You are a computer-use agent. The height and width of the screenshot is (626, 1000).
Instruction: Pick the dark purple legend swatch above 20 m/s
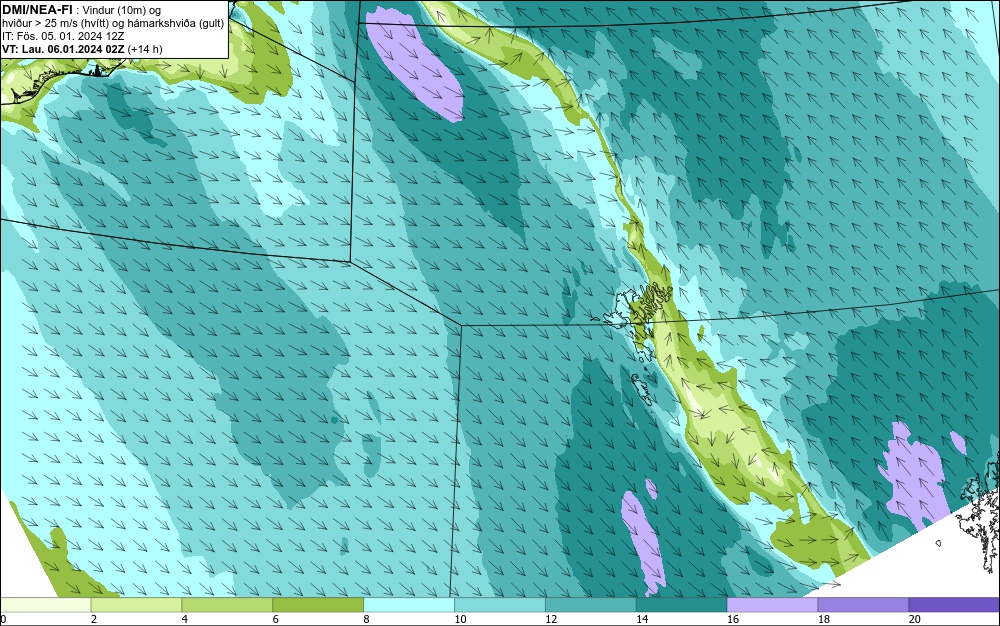point(954,604)
